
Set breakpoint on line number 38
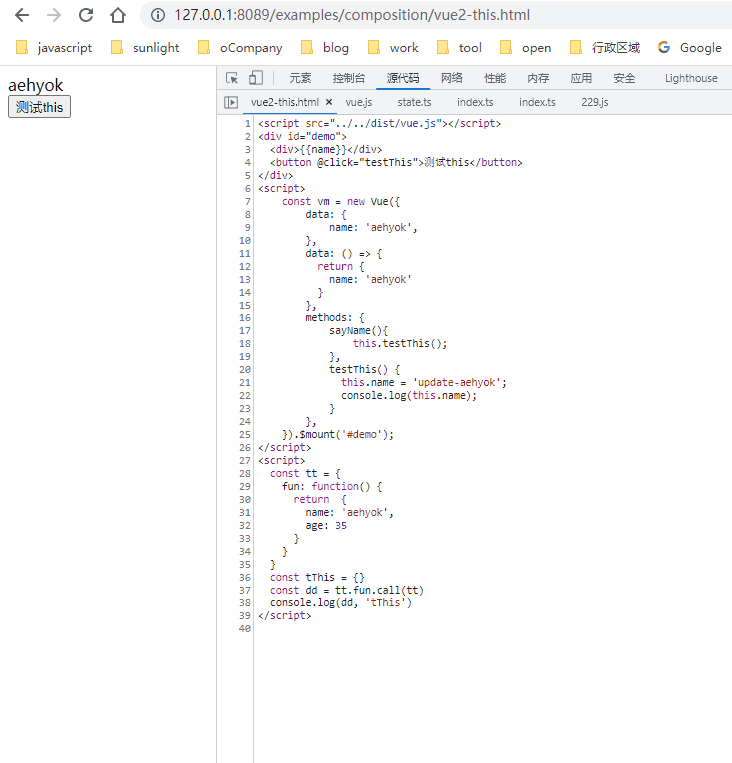(x=245, y=602)
